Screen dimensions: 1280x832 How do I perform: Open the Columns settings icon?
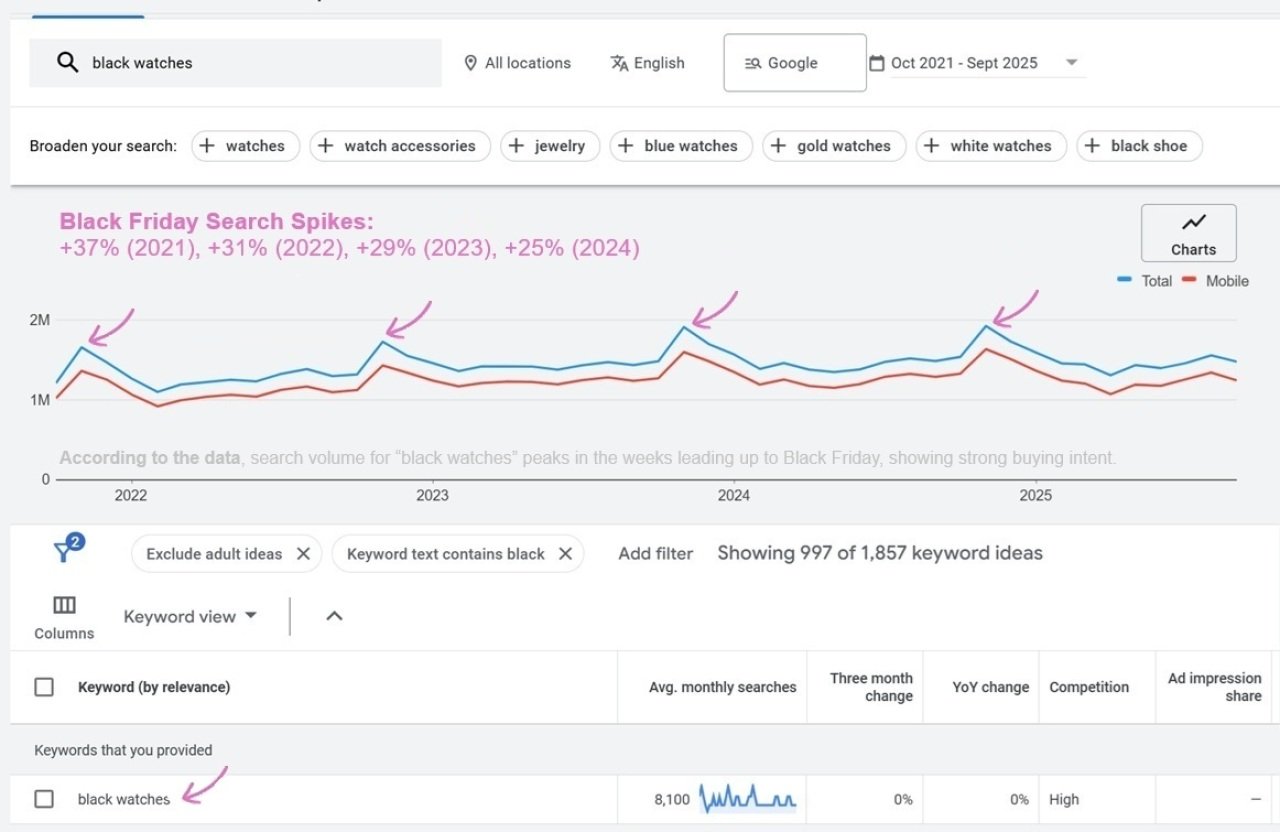[63, 604]
